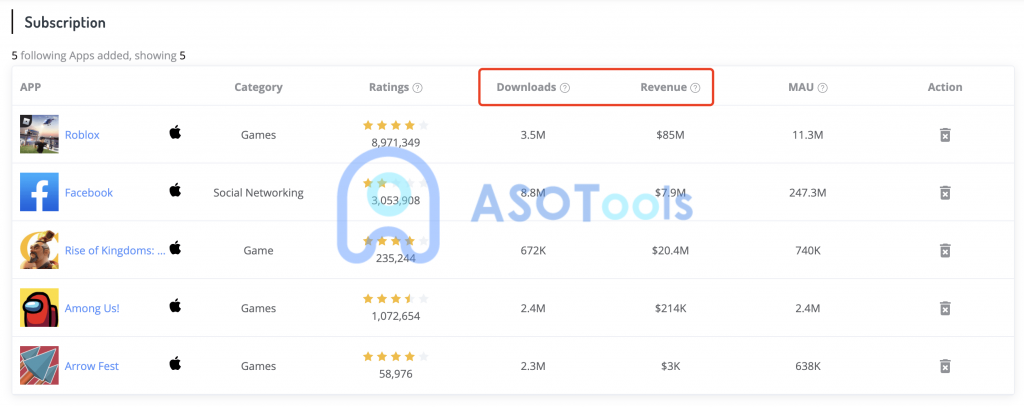Image resolution: width=1024 pixels, height=407 pixels.
Task: Open the Facebook app link
Action: point(89,193)
